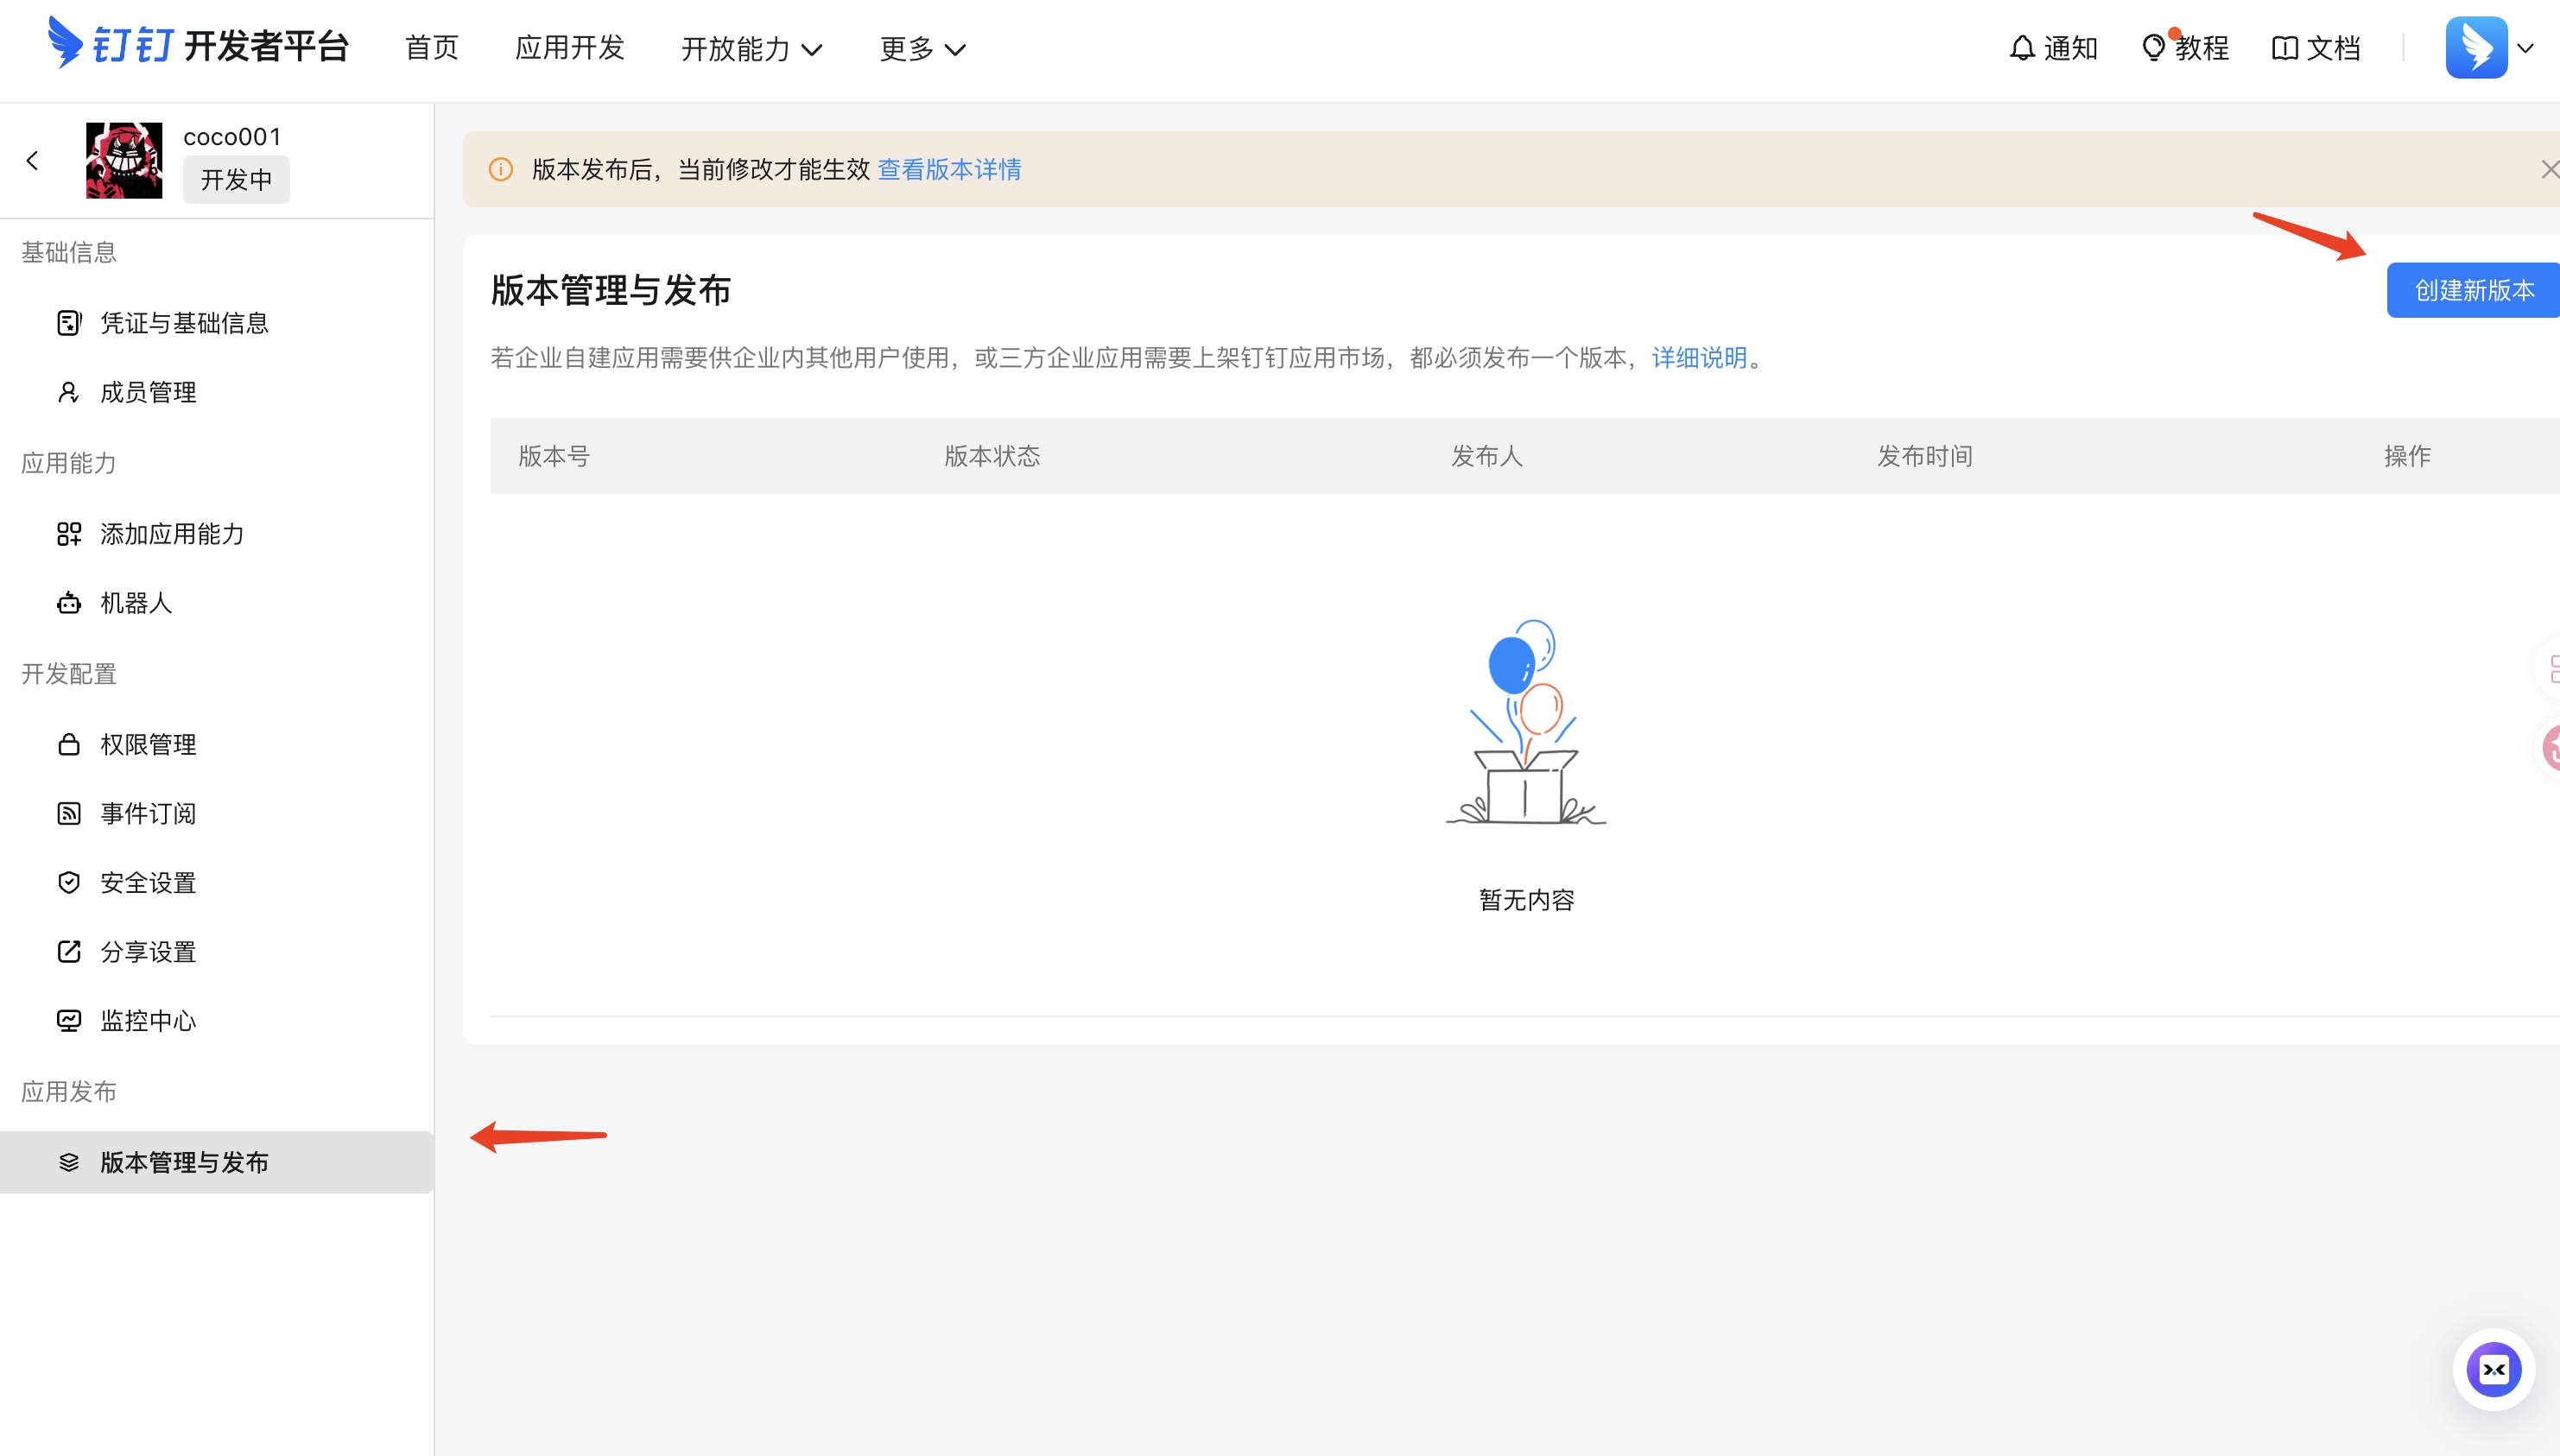Click the 分享设置 share icon
This screenshot has height=1456, width=2560.
point(68,951)
